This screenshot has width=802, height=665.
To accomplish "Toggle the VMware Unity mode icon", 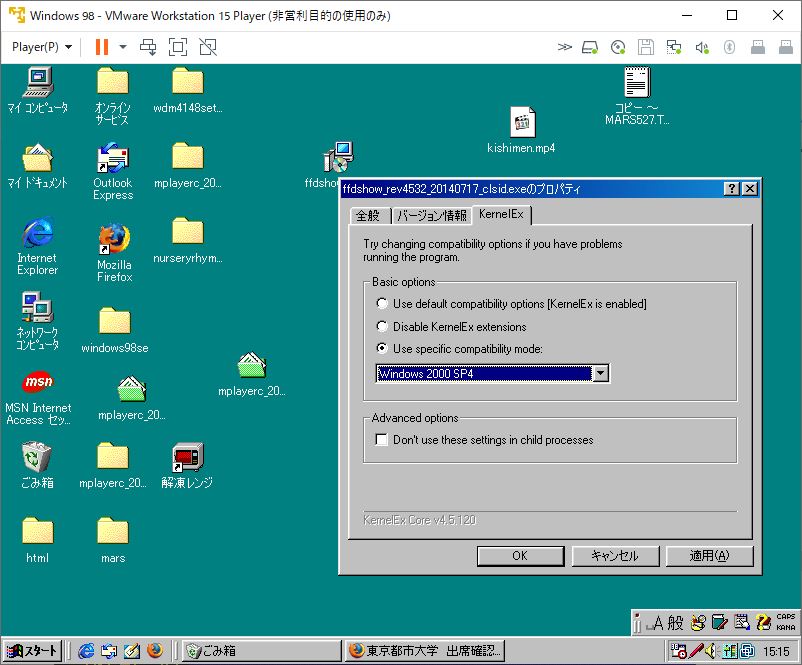I will click(208, 47).
